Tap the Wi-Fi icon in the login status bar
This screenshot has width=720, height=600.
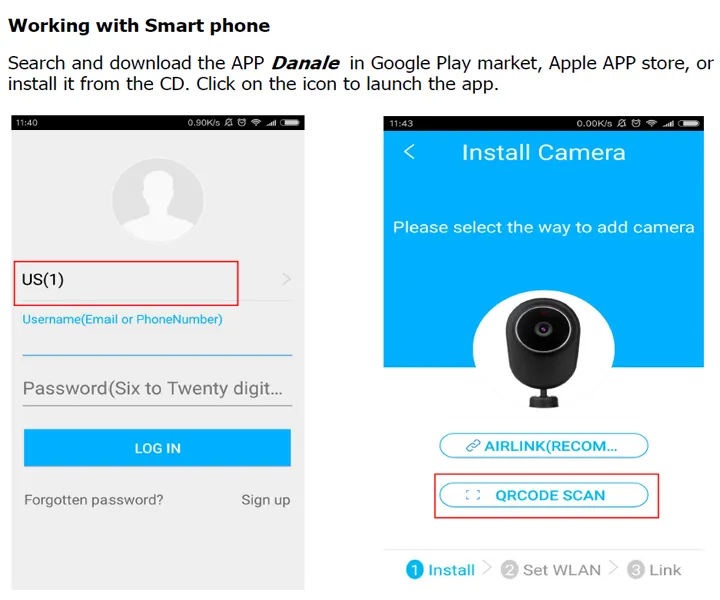click(x=257, y=122)
